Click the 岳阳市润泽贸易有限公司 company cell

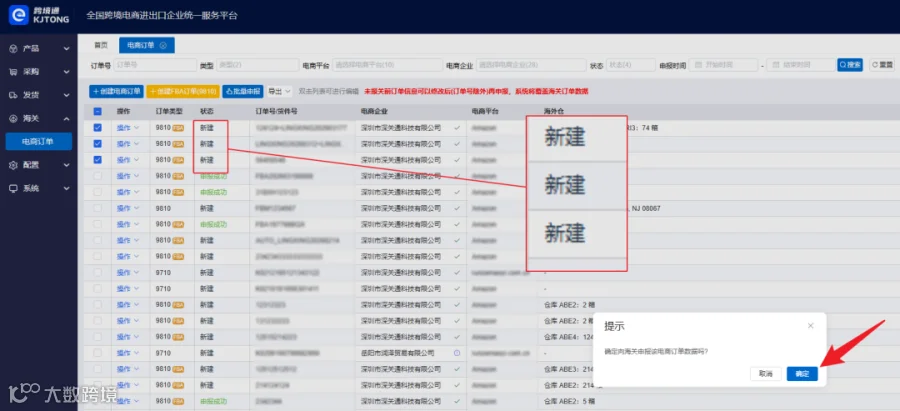click(x=398, y=353)
